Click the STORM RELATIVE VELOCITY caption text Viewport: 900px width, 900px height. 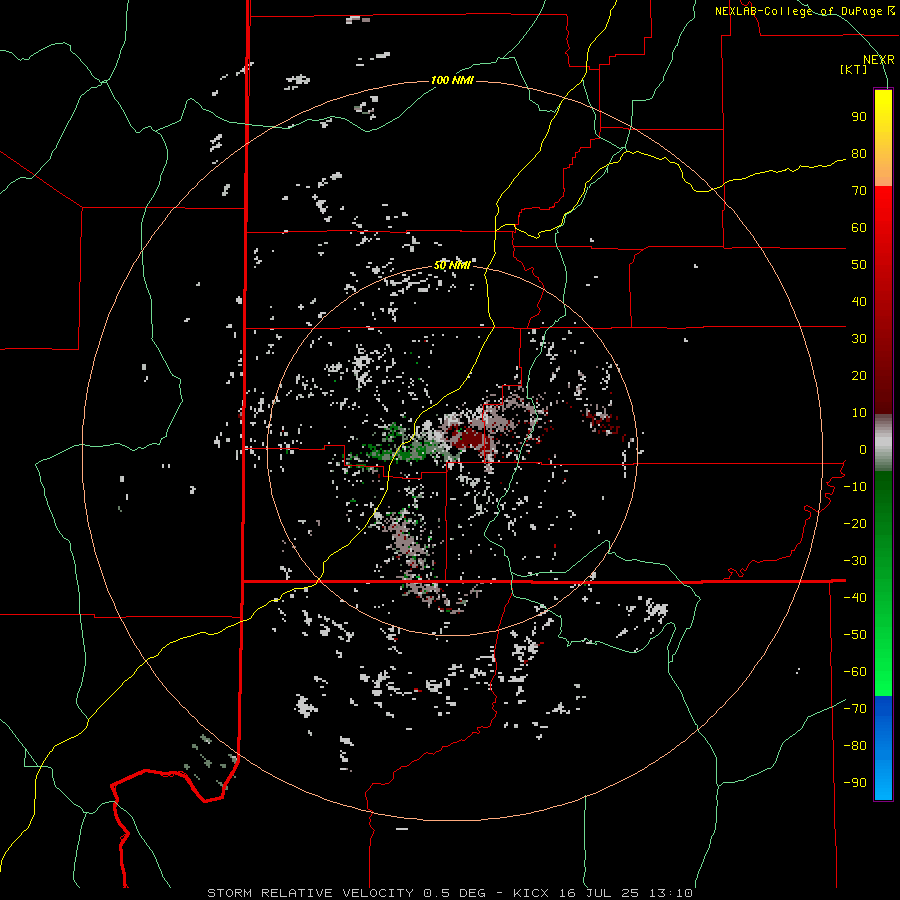tap(310, 893)
